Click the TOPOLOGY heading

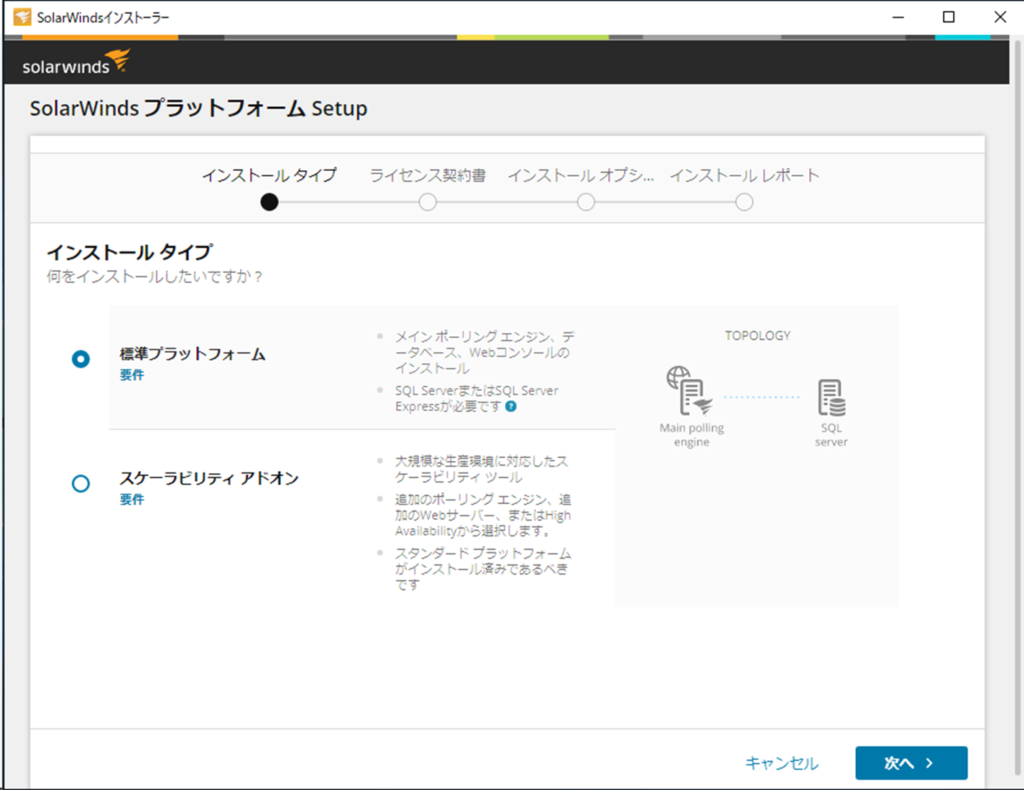pyautogui.click(x=758, y=336)
